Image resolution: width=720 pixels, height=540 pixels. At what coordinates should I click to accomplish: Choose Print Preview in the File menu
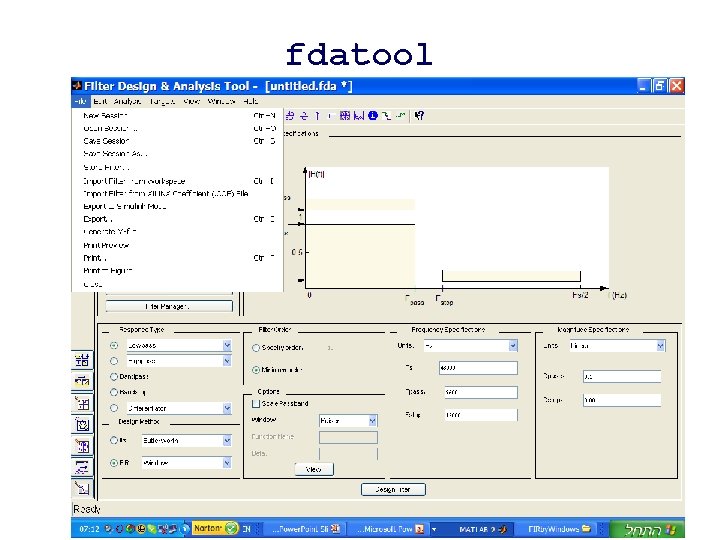tap(178, 246)
